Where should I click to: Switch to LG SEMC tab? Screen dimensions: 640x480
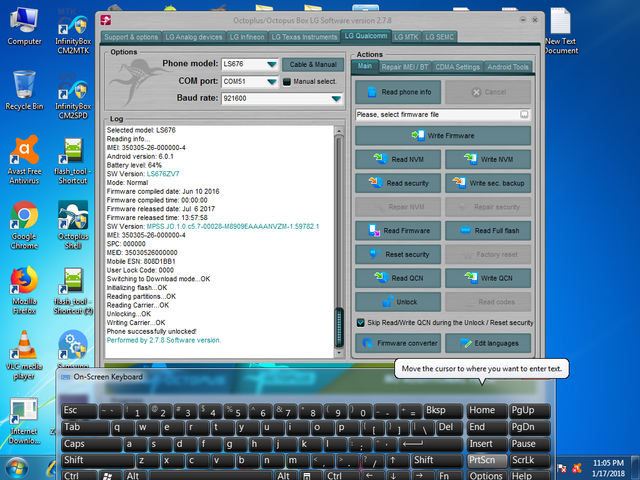click(x=440, y=37)
